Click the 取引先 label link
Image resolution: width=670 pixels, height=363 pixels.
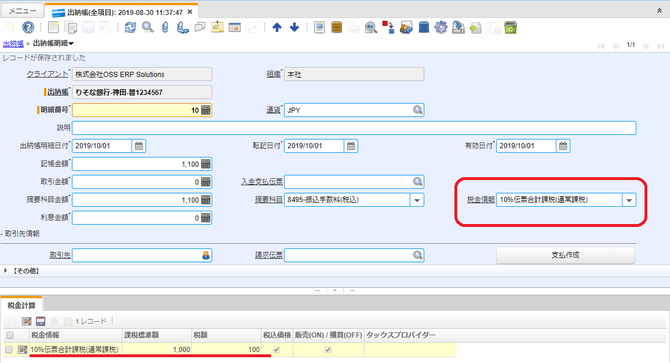(60, 255)
